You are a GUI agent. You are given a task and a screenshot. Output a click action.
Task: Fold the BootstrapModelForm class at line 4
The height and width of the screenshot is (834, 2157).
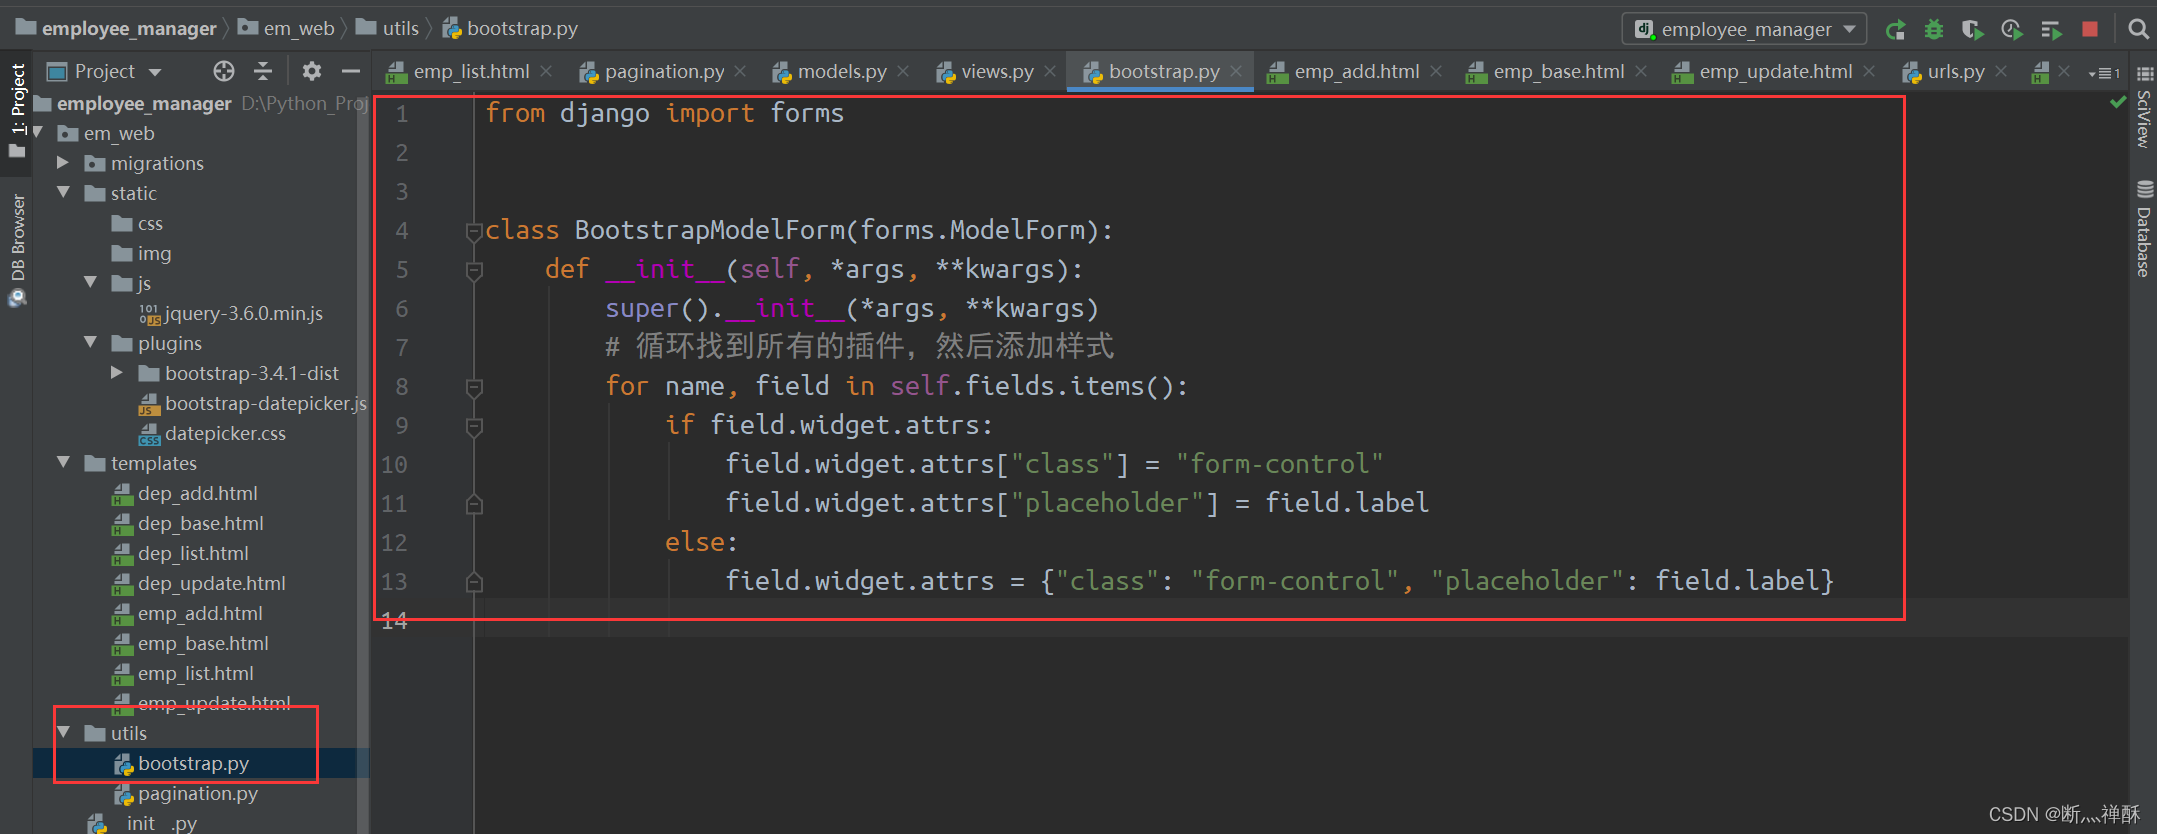[474, 231]
